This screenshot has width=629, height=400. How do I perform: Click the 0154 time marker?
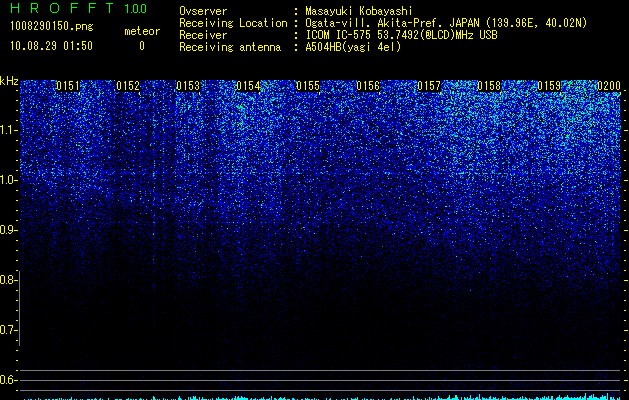click(248, 86)
